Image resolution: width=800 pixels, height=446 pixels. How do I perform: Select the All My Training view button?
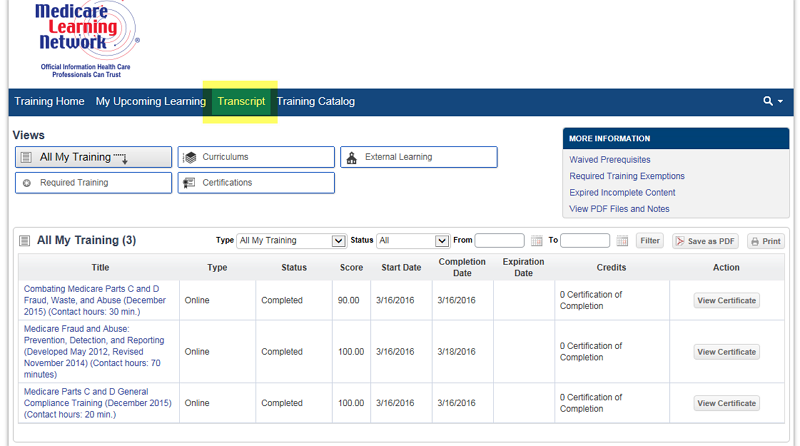pyautogui.click(x=93, y=157)
